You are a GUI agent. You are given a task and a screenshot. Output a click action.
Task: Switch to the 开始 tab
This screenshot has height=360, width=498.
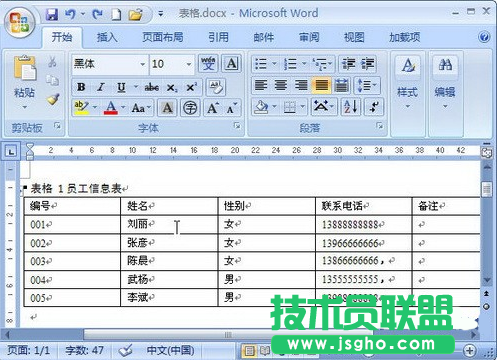[62, 37]
